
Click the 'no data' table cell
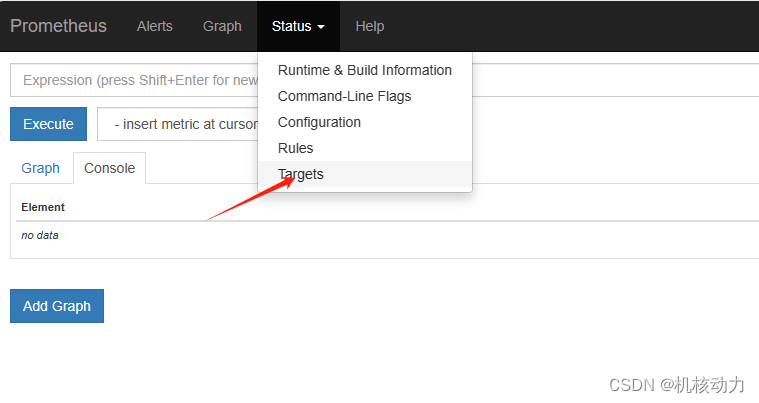click(40, 236)
